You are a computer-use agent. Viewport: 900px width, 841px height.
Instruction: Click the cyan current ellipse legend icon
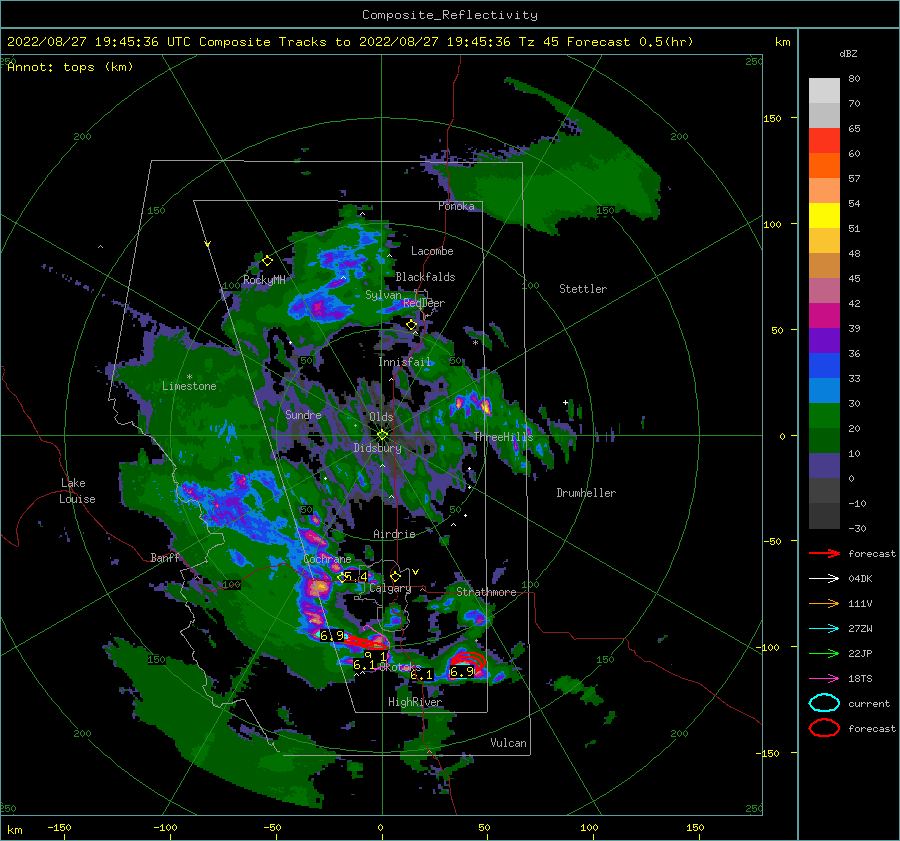click(x=824, y=703)
